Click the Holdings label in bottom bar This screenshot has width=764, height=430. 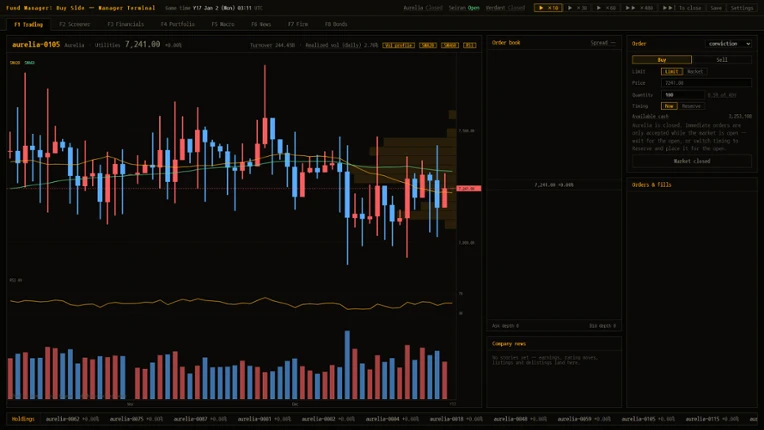(23, 419)
